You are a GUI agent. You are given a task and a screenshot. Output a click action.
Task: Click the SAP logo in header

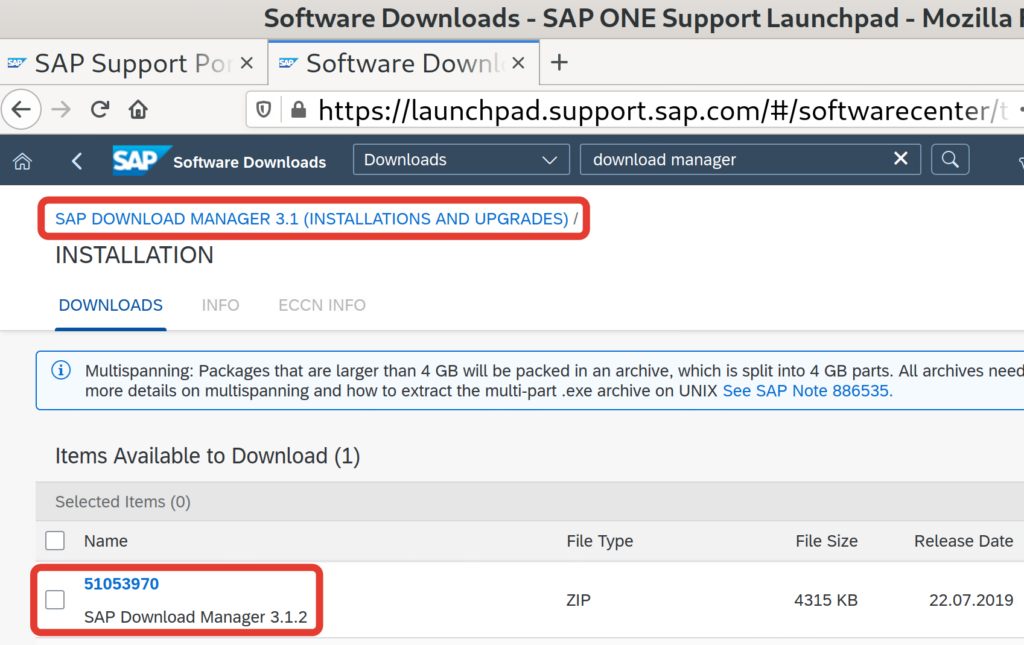click(134, 160)
